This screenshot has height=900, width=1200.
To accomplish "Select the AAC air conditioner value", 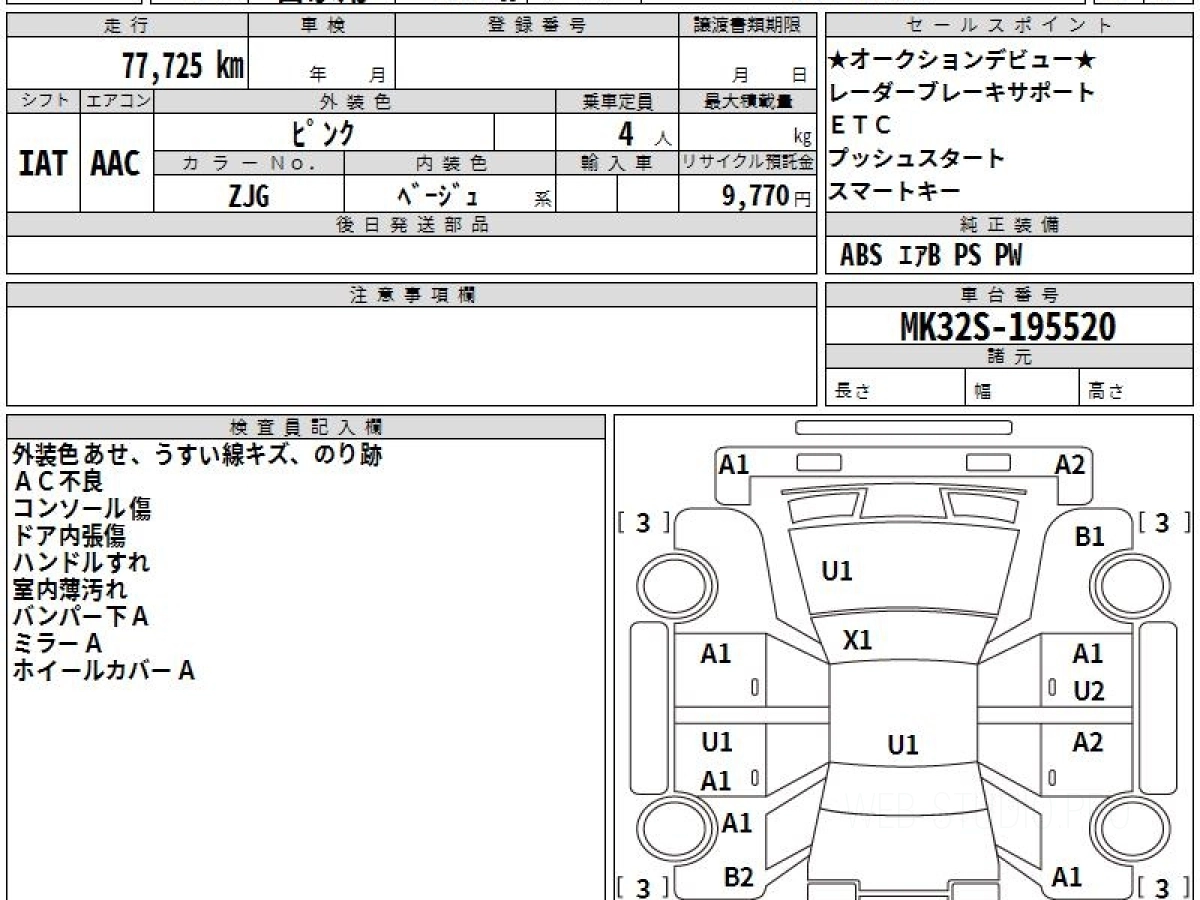I will pos(116,163).
